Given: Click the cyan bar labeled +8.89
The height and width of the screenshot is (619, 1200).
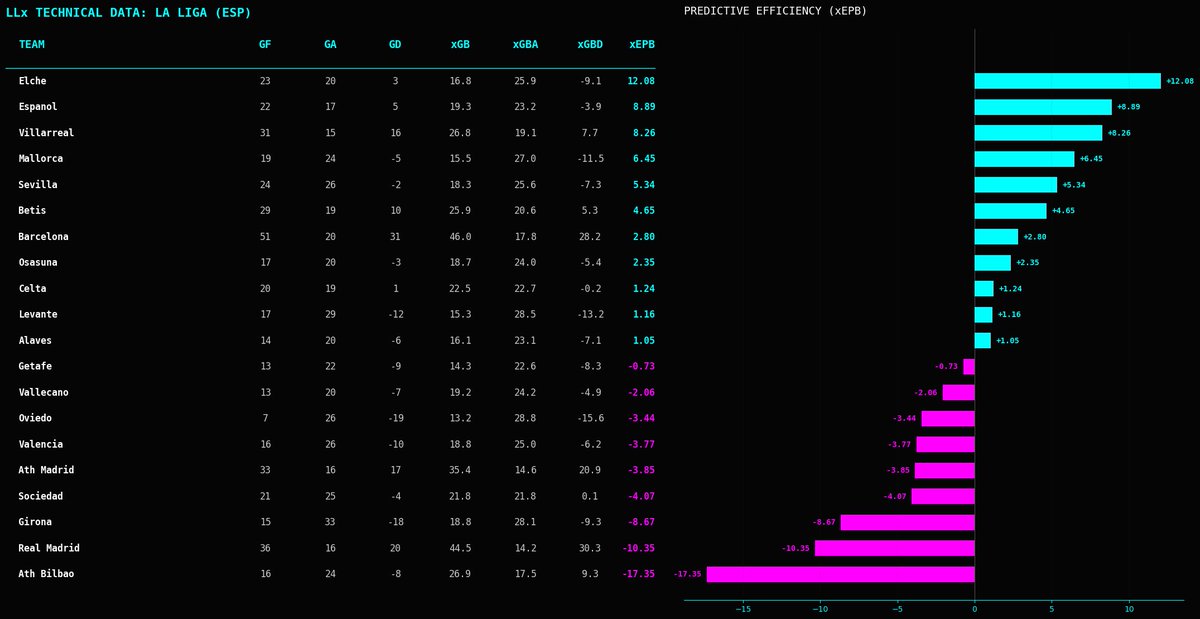Looking at the screenshot, I should coord(1043,107).
